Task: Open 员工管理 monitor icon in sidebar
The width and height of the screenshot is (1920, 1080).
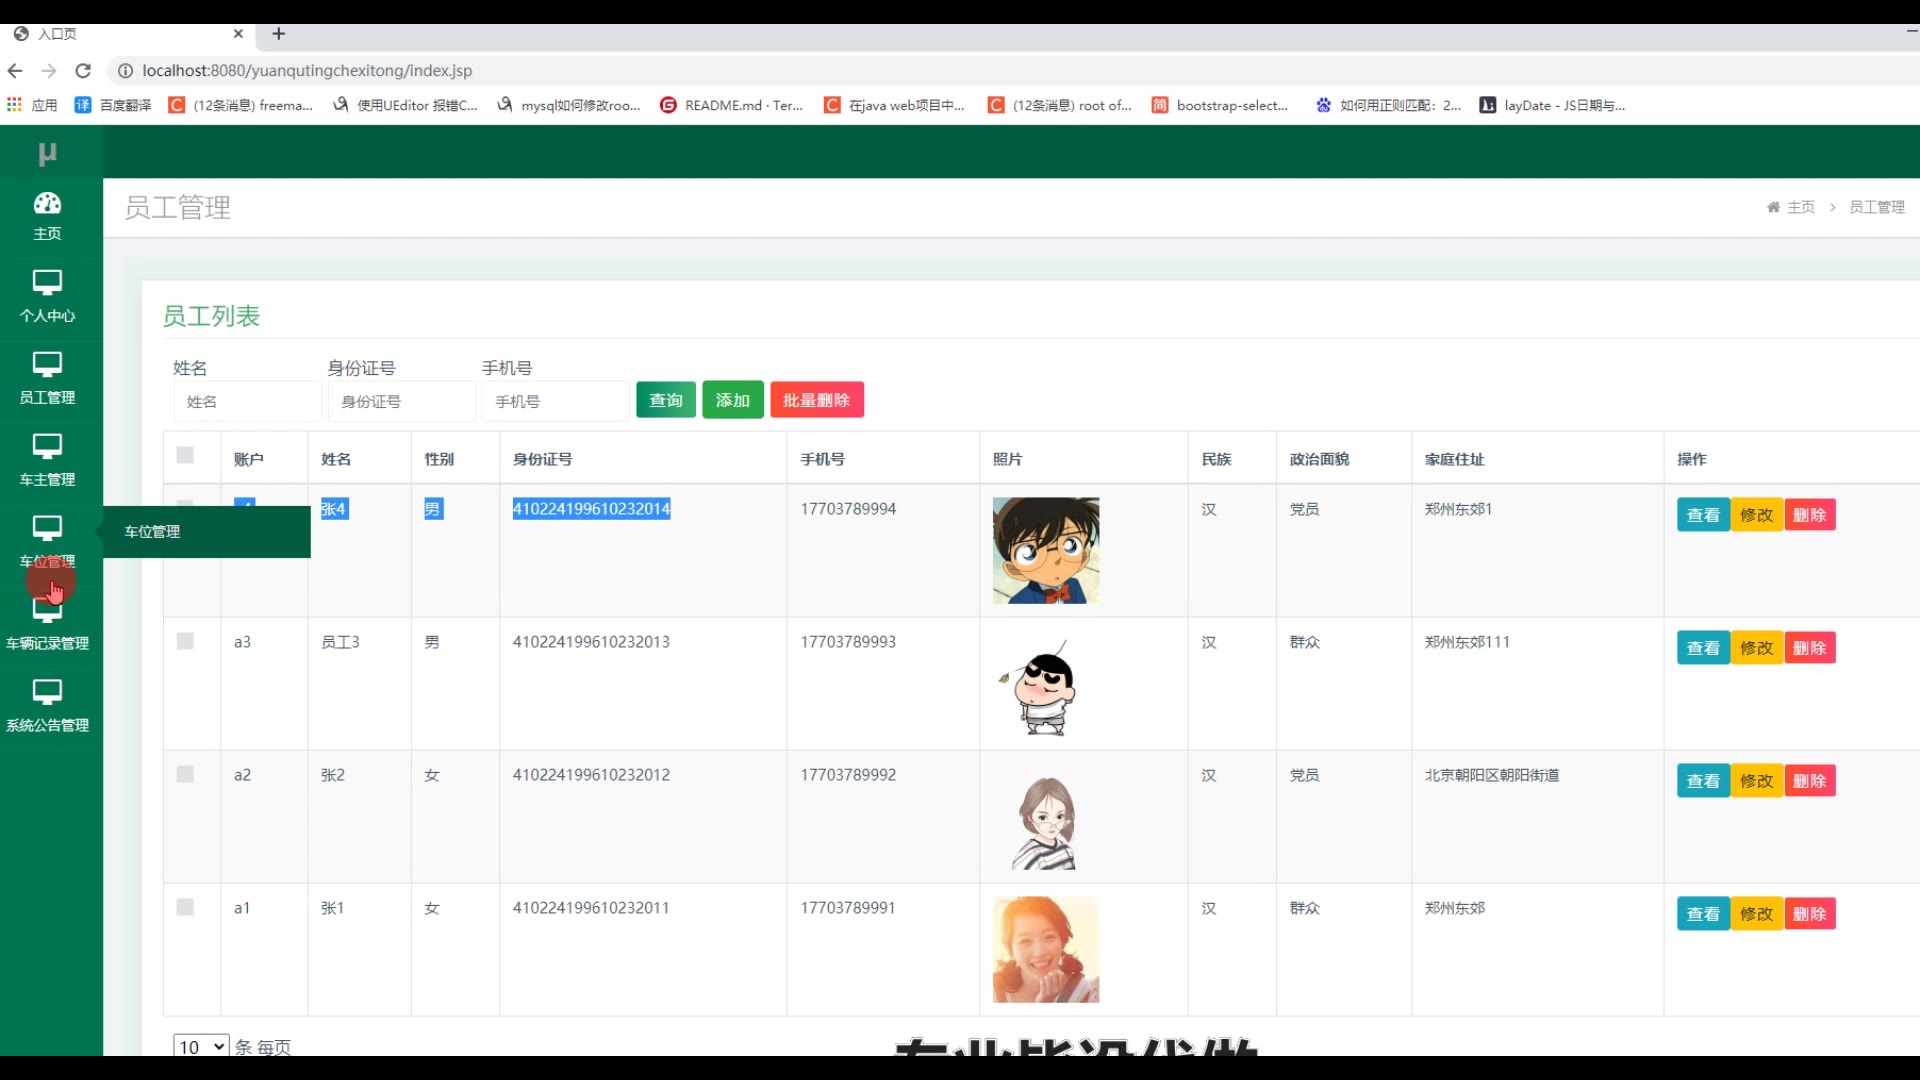Action: click(x=47, y=364)
